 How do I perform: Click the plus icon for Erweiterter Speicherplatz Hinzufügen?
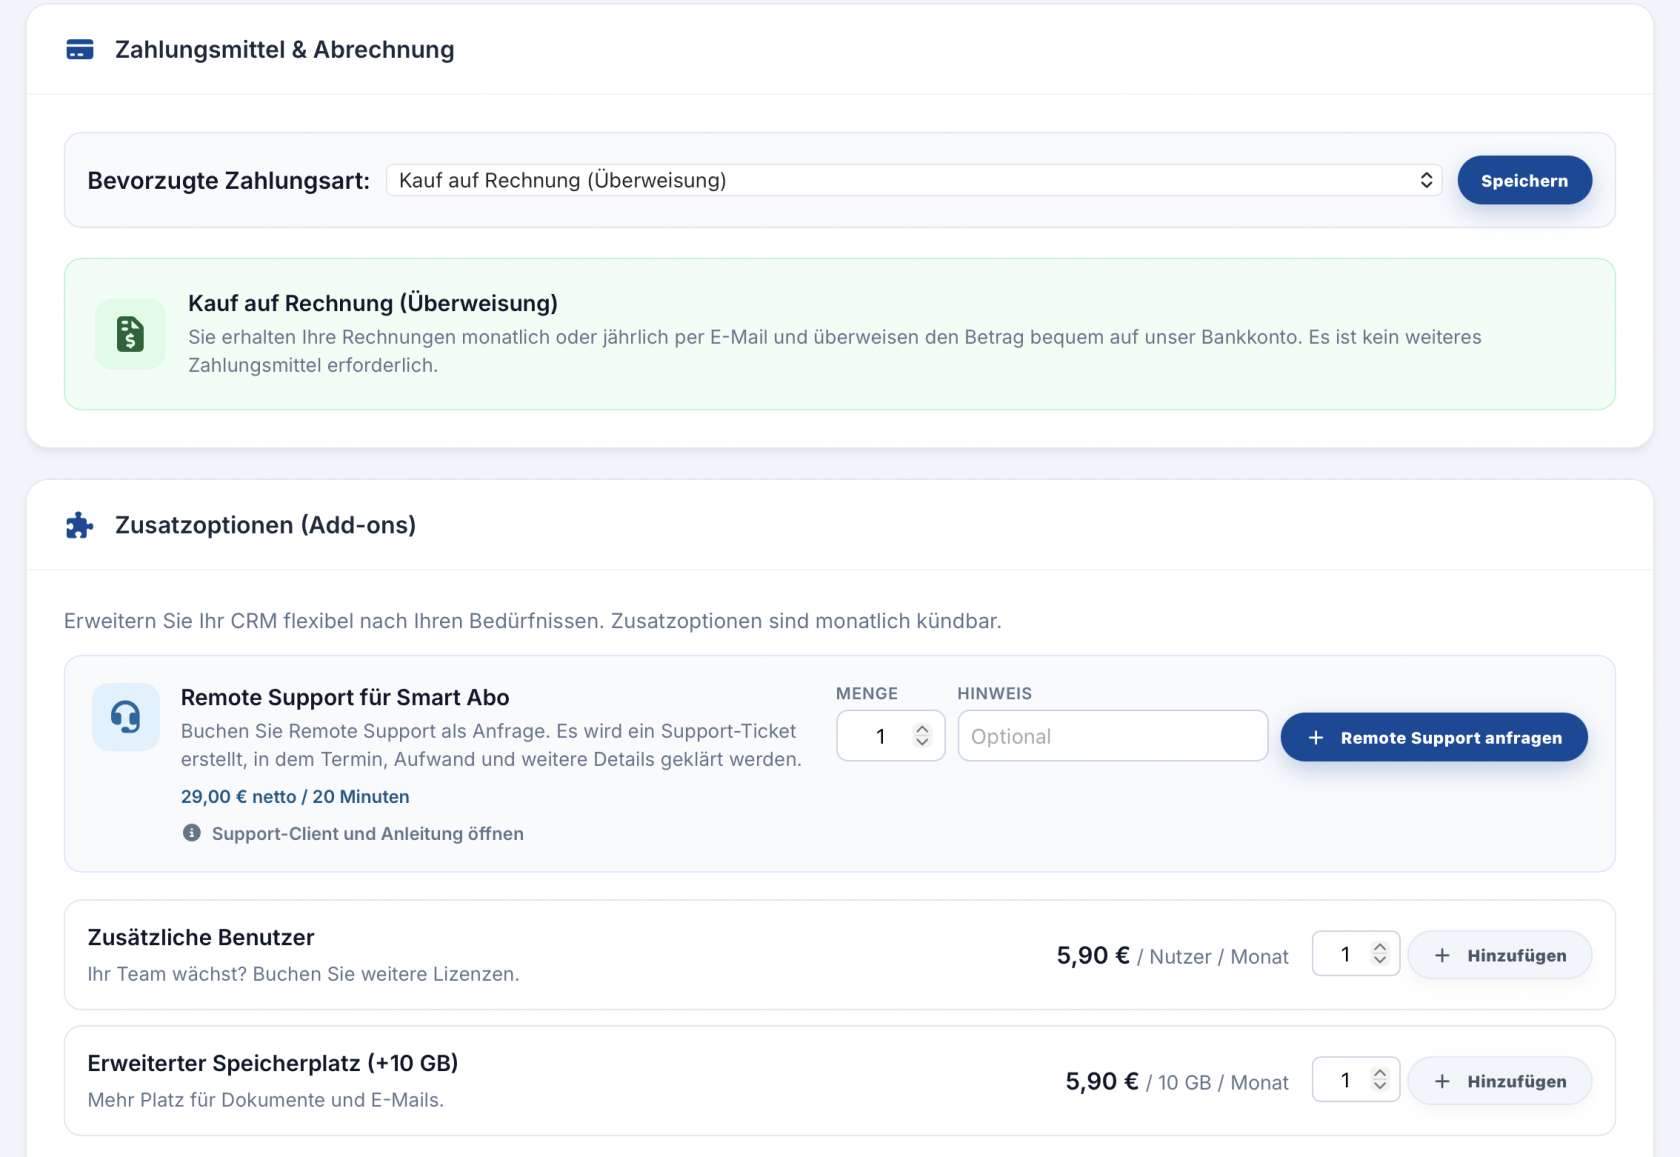pos(1442,1081)
